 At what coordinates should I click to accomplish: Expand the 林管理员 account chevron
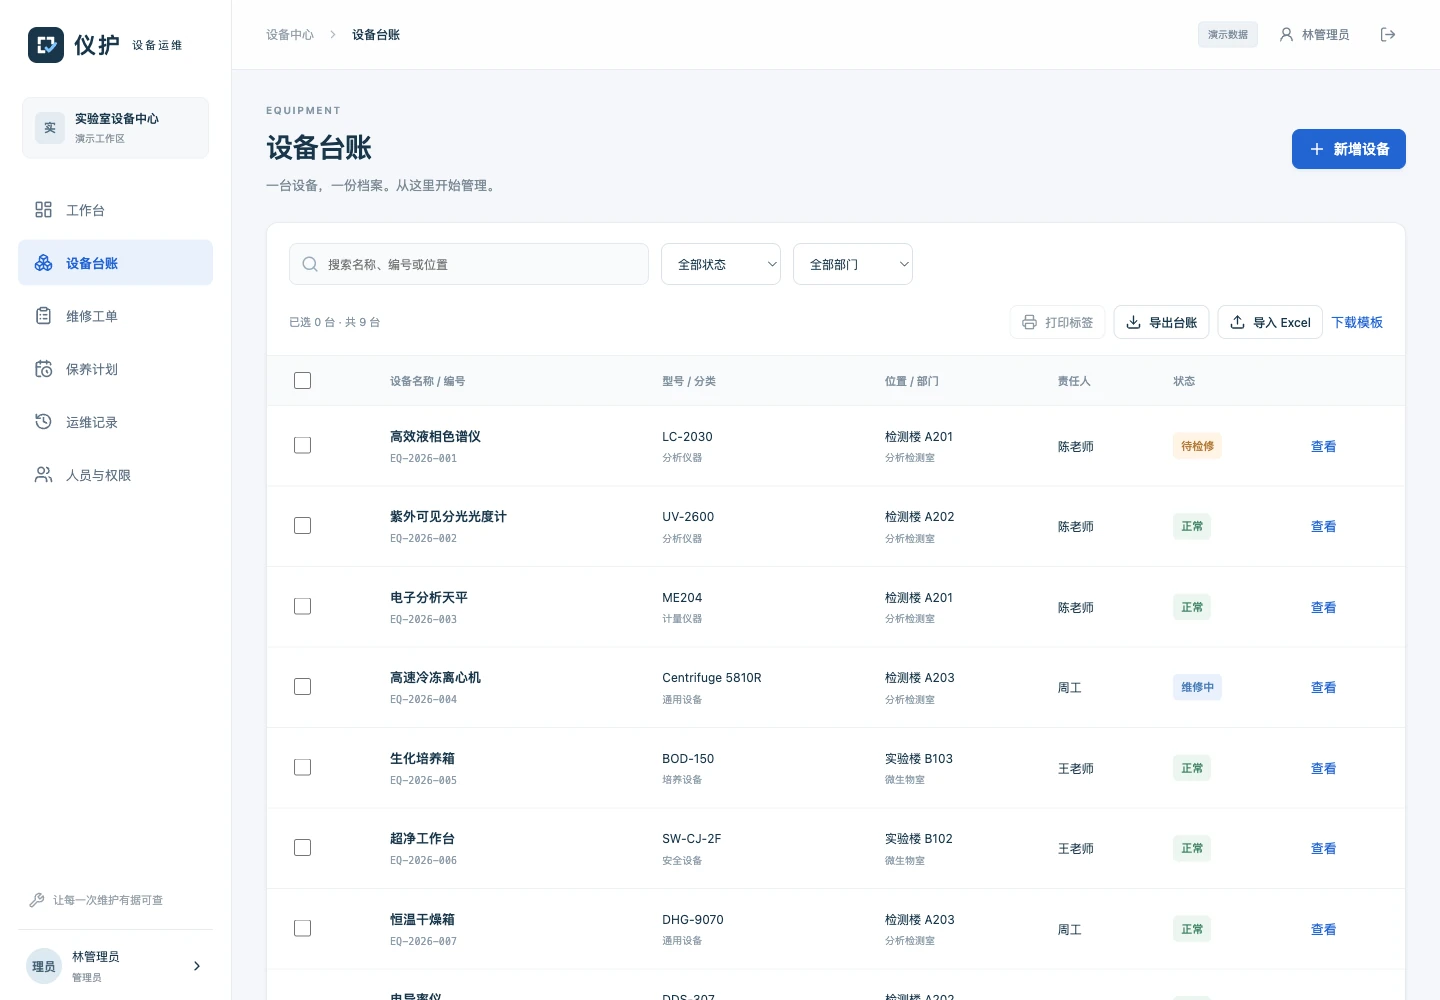(197, 966)
